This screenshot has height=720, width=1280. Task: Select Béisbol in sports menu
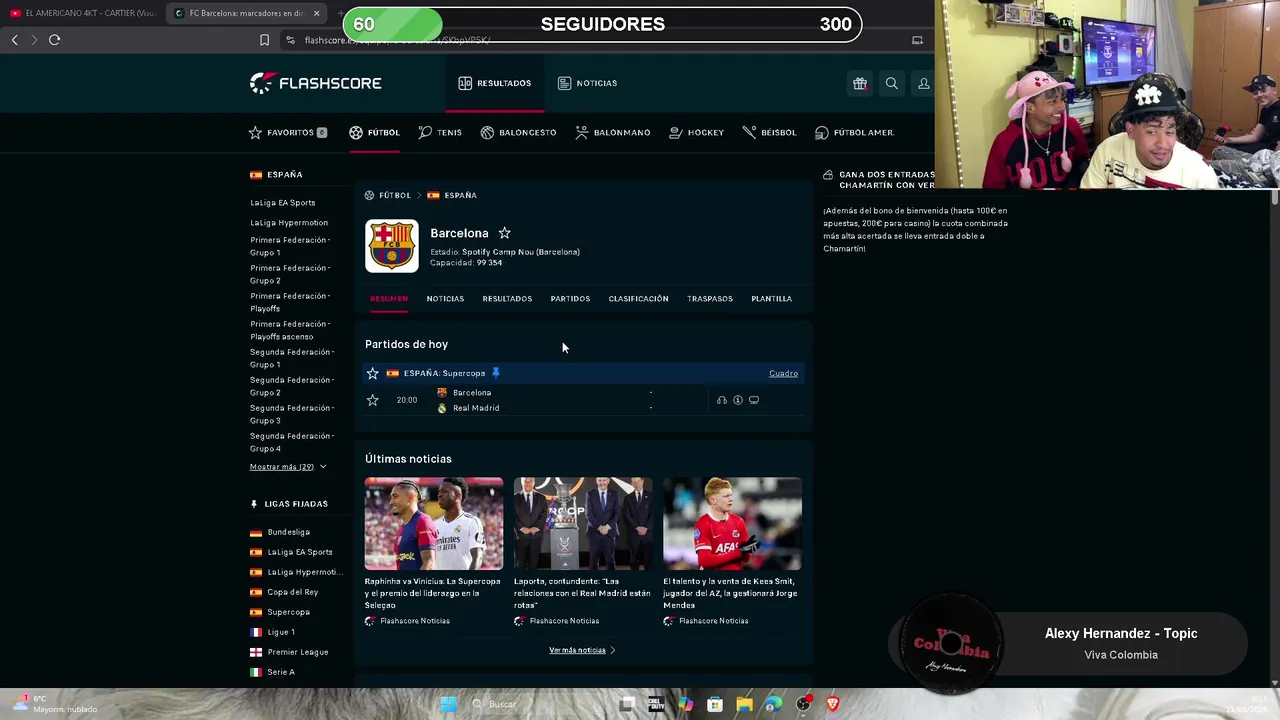(769, 132)
